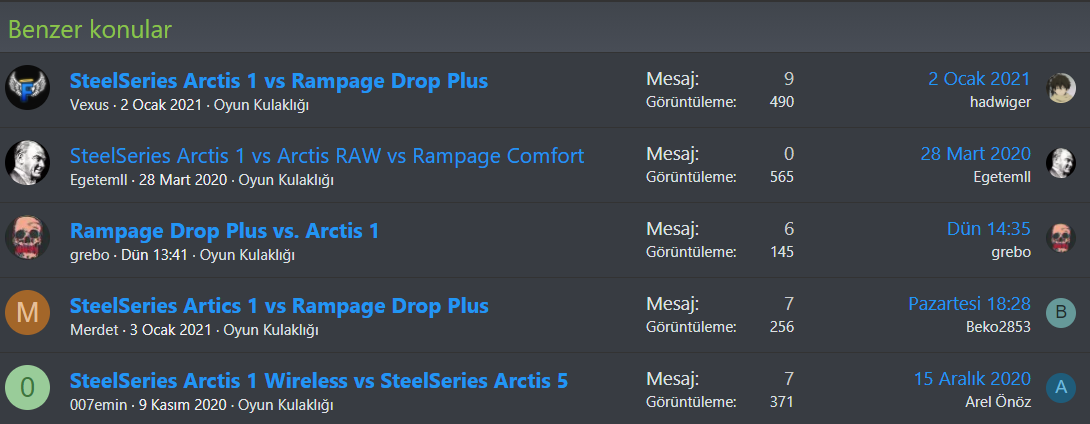Click Egetemll's thread starter avatar
Image resolution: width=1090 pixels, height=424 pixels.
(x=27, y=163)
